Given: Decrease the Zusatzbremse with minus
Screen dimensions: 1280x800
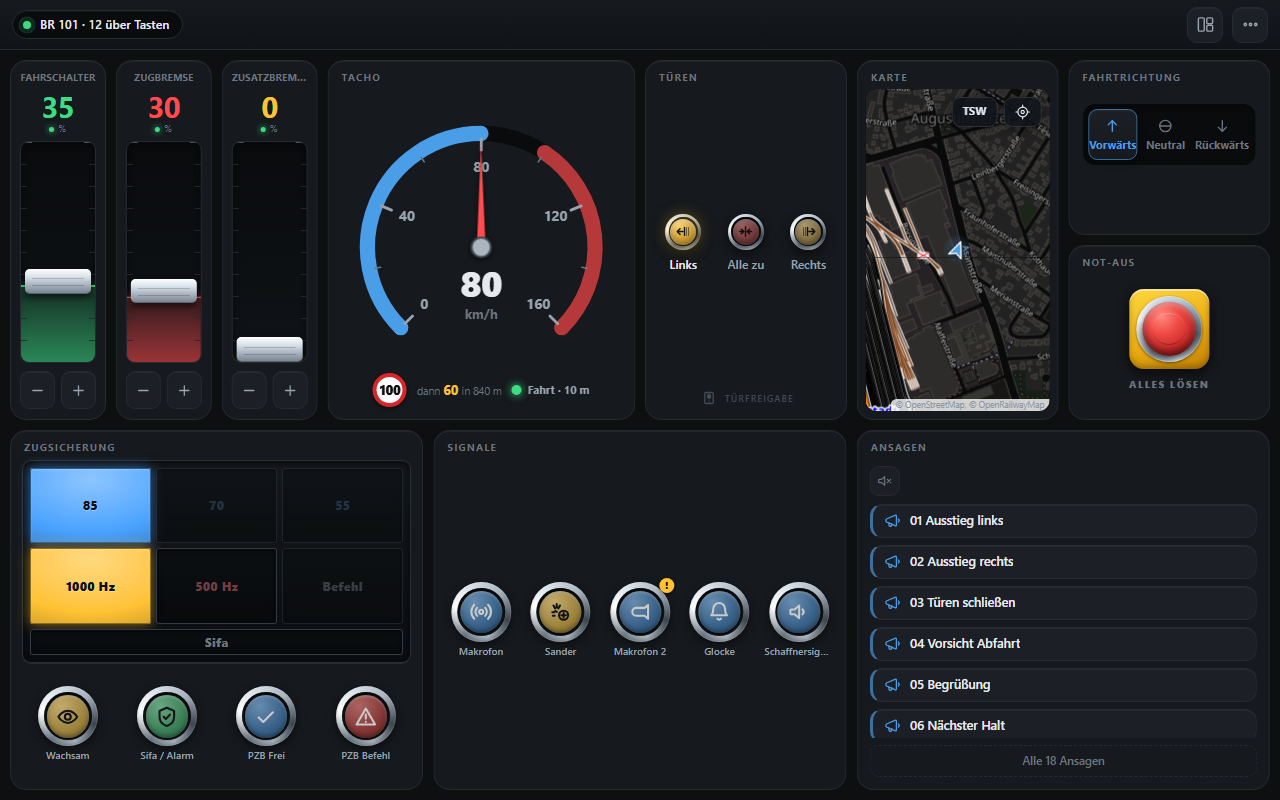Looking at the screenshot, I should (250, 391).
